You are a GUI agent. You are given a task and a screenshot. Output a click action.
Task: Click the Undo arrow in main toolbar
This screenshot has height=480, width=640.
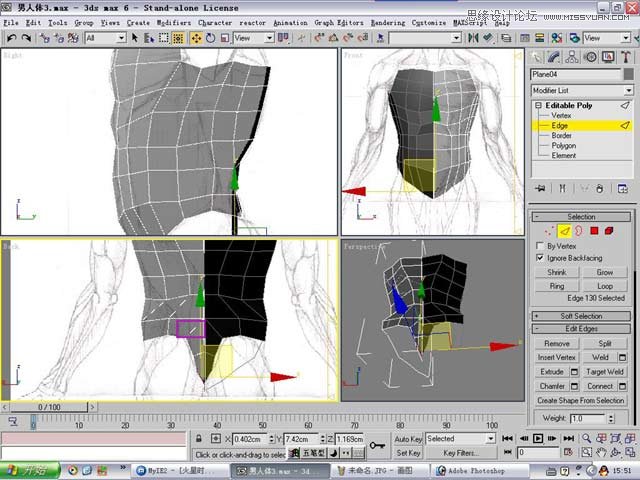point(10,38)
